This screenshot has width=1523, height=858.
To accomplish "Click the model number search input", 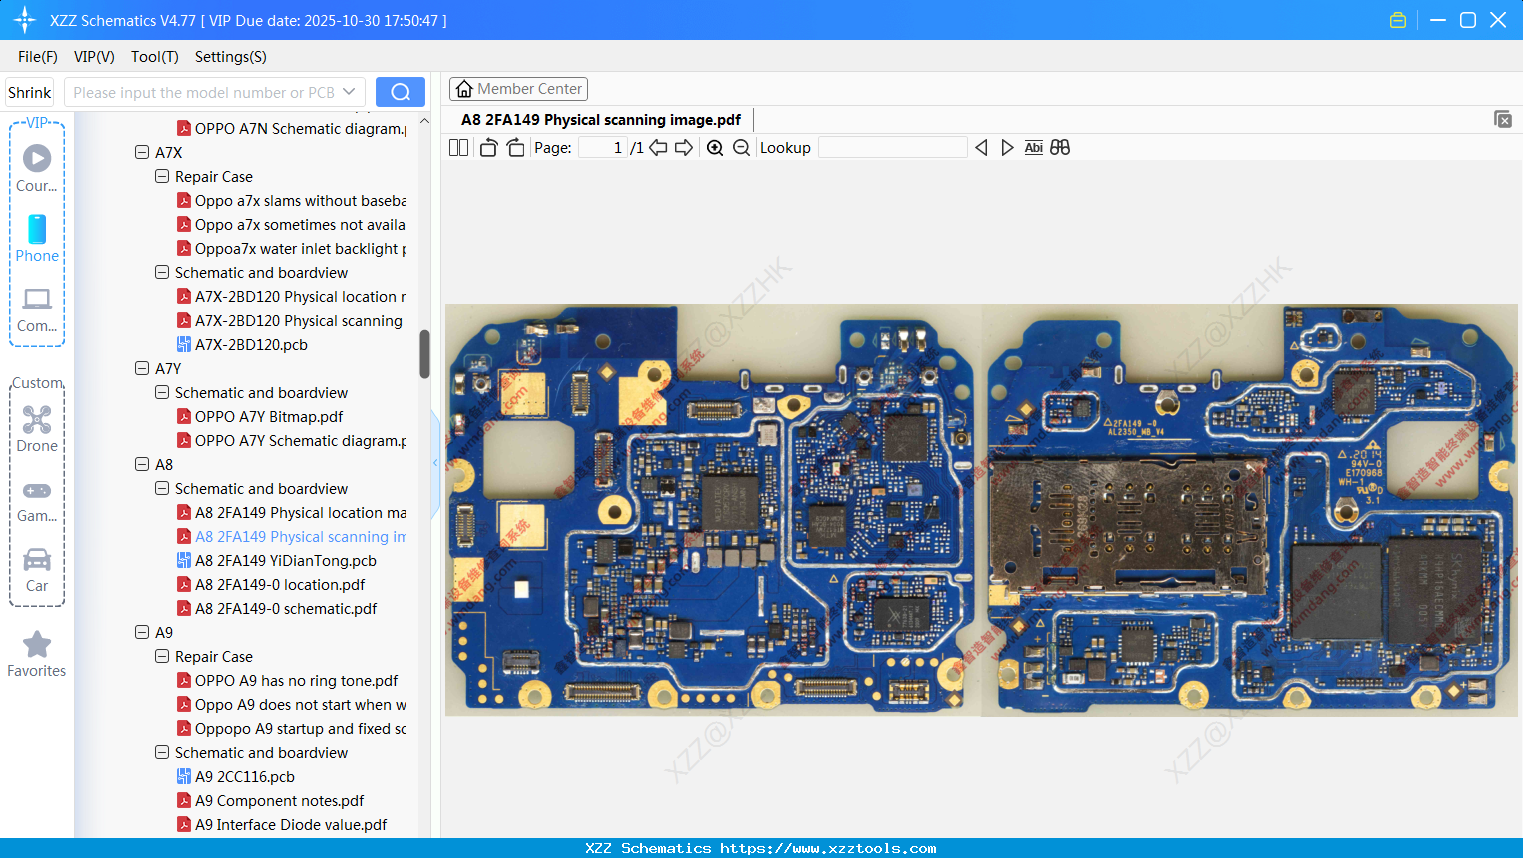I will 204,92.
